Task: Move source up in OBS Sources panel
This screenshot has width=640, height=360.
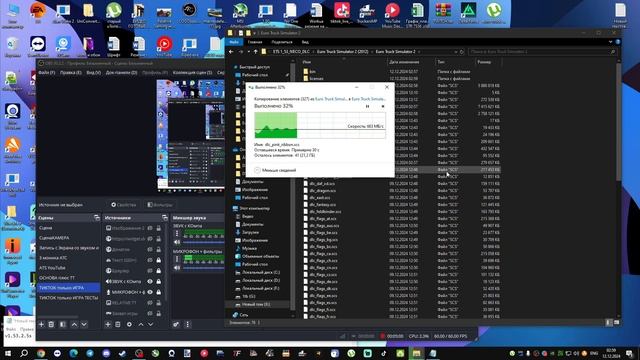Action: click(140, 324)
